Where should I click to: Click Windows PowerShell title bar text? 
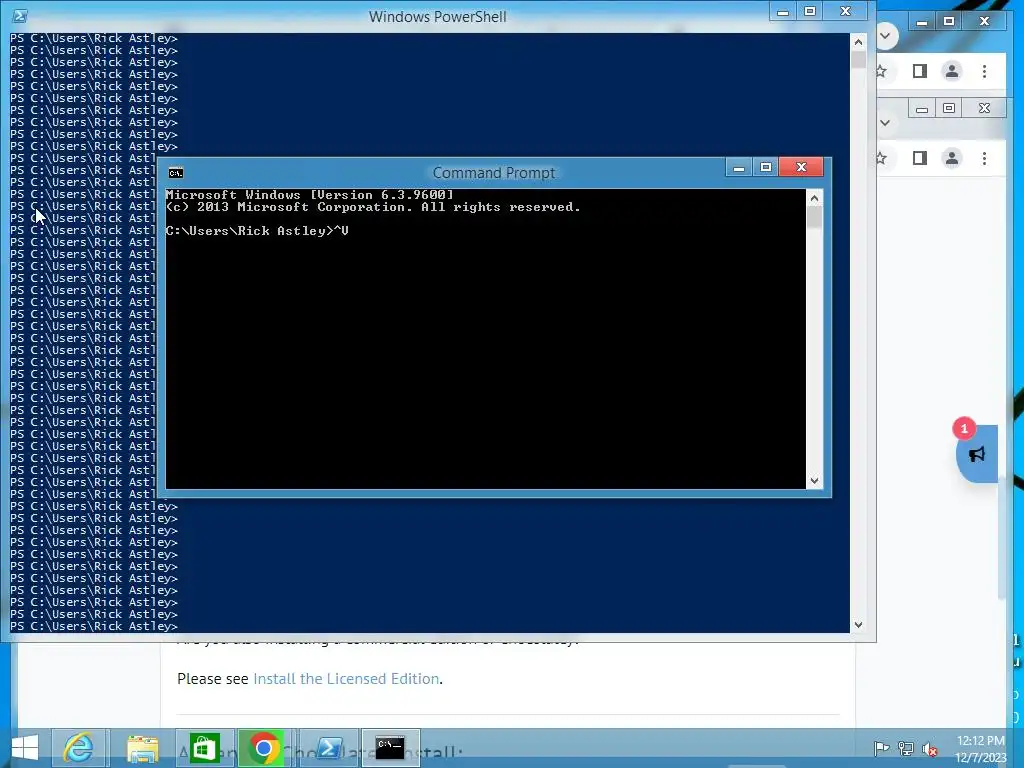coord(438,17)
